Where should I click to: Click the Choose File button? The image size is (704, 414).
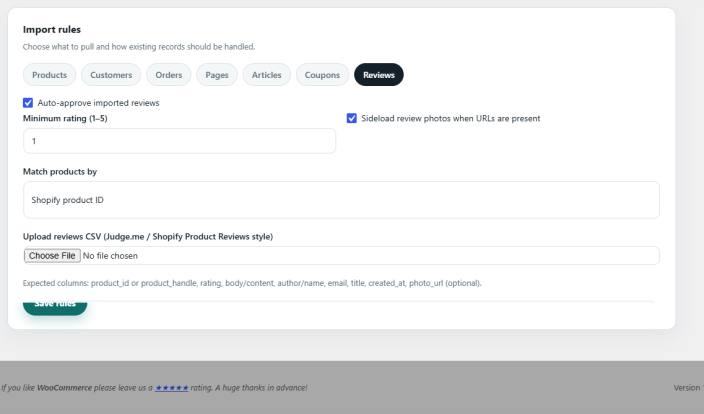click(52, 255)
